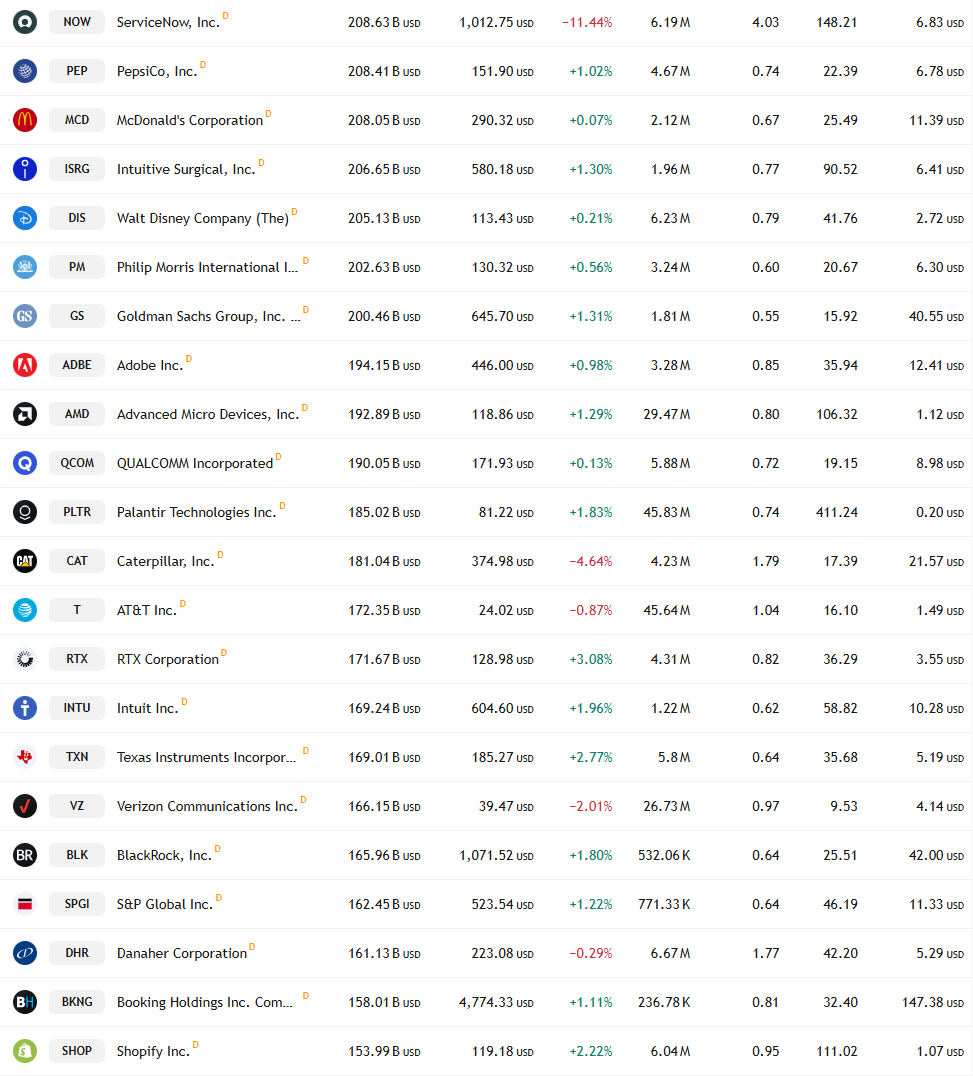Click the Intuit logo icon
Viewport: 973px width, 1076px height.
25,708
